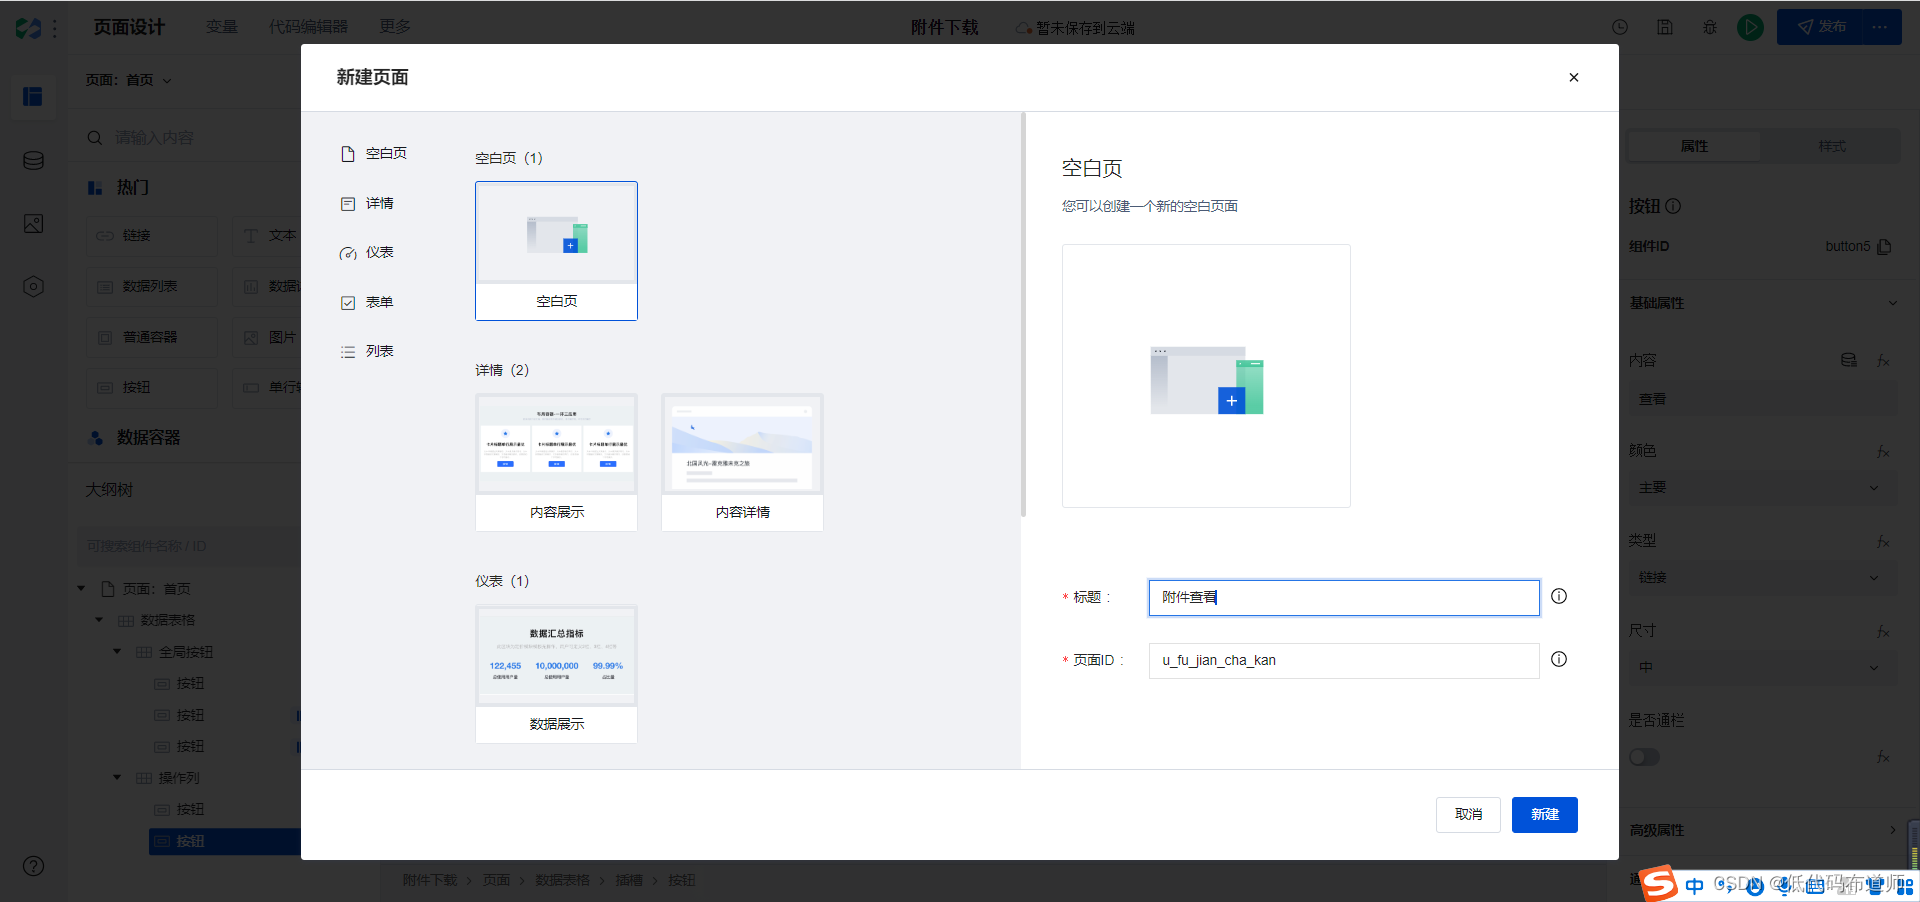
Task: Collapse the 操作列 tree node
Action: coord(117,778)
